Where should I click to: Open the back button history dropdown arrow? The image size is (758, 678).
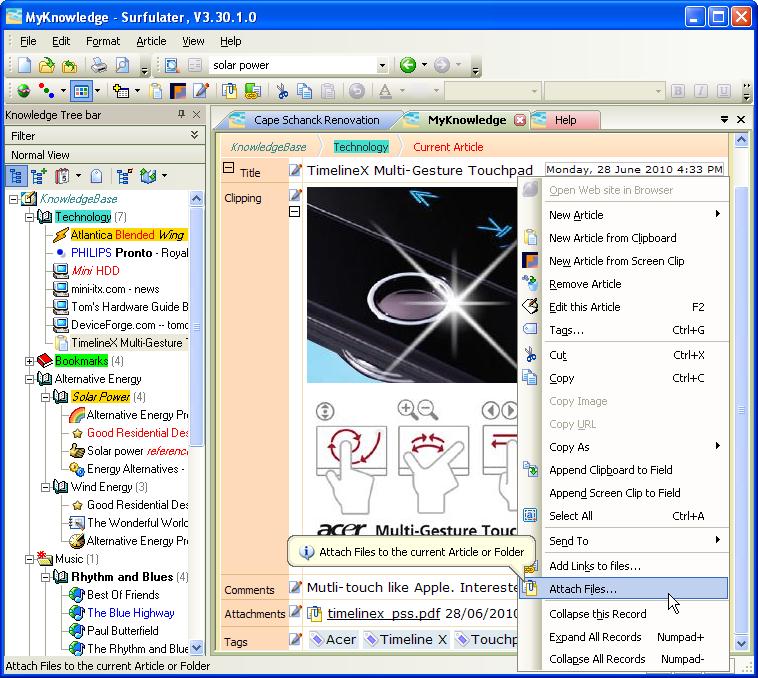[x=424, y=65]
